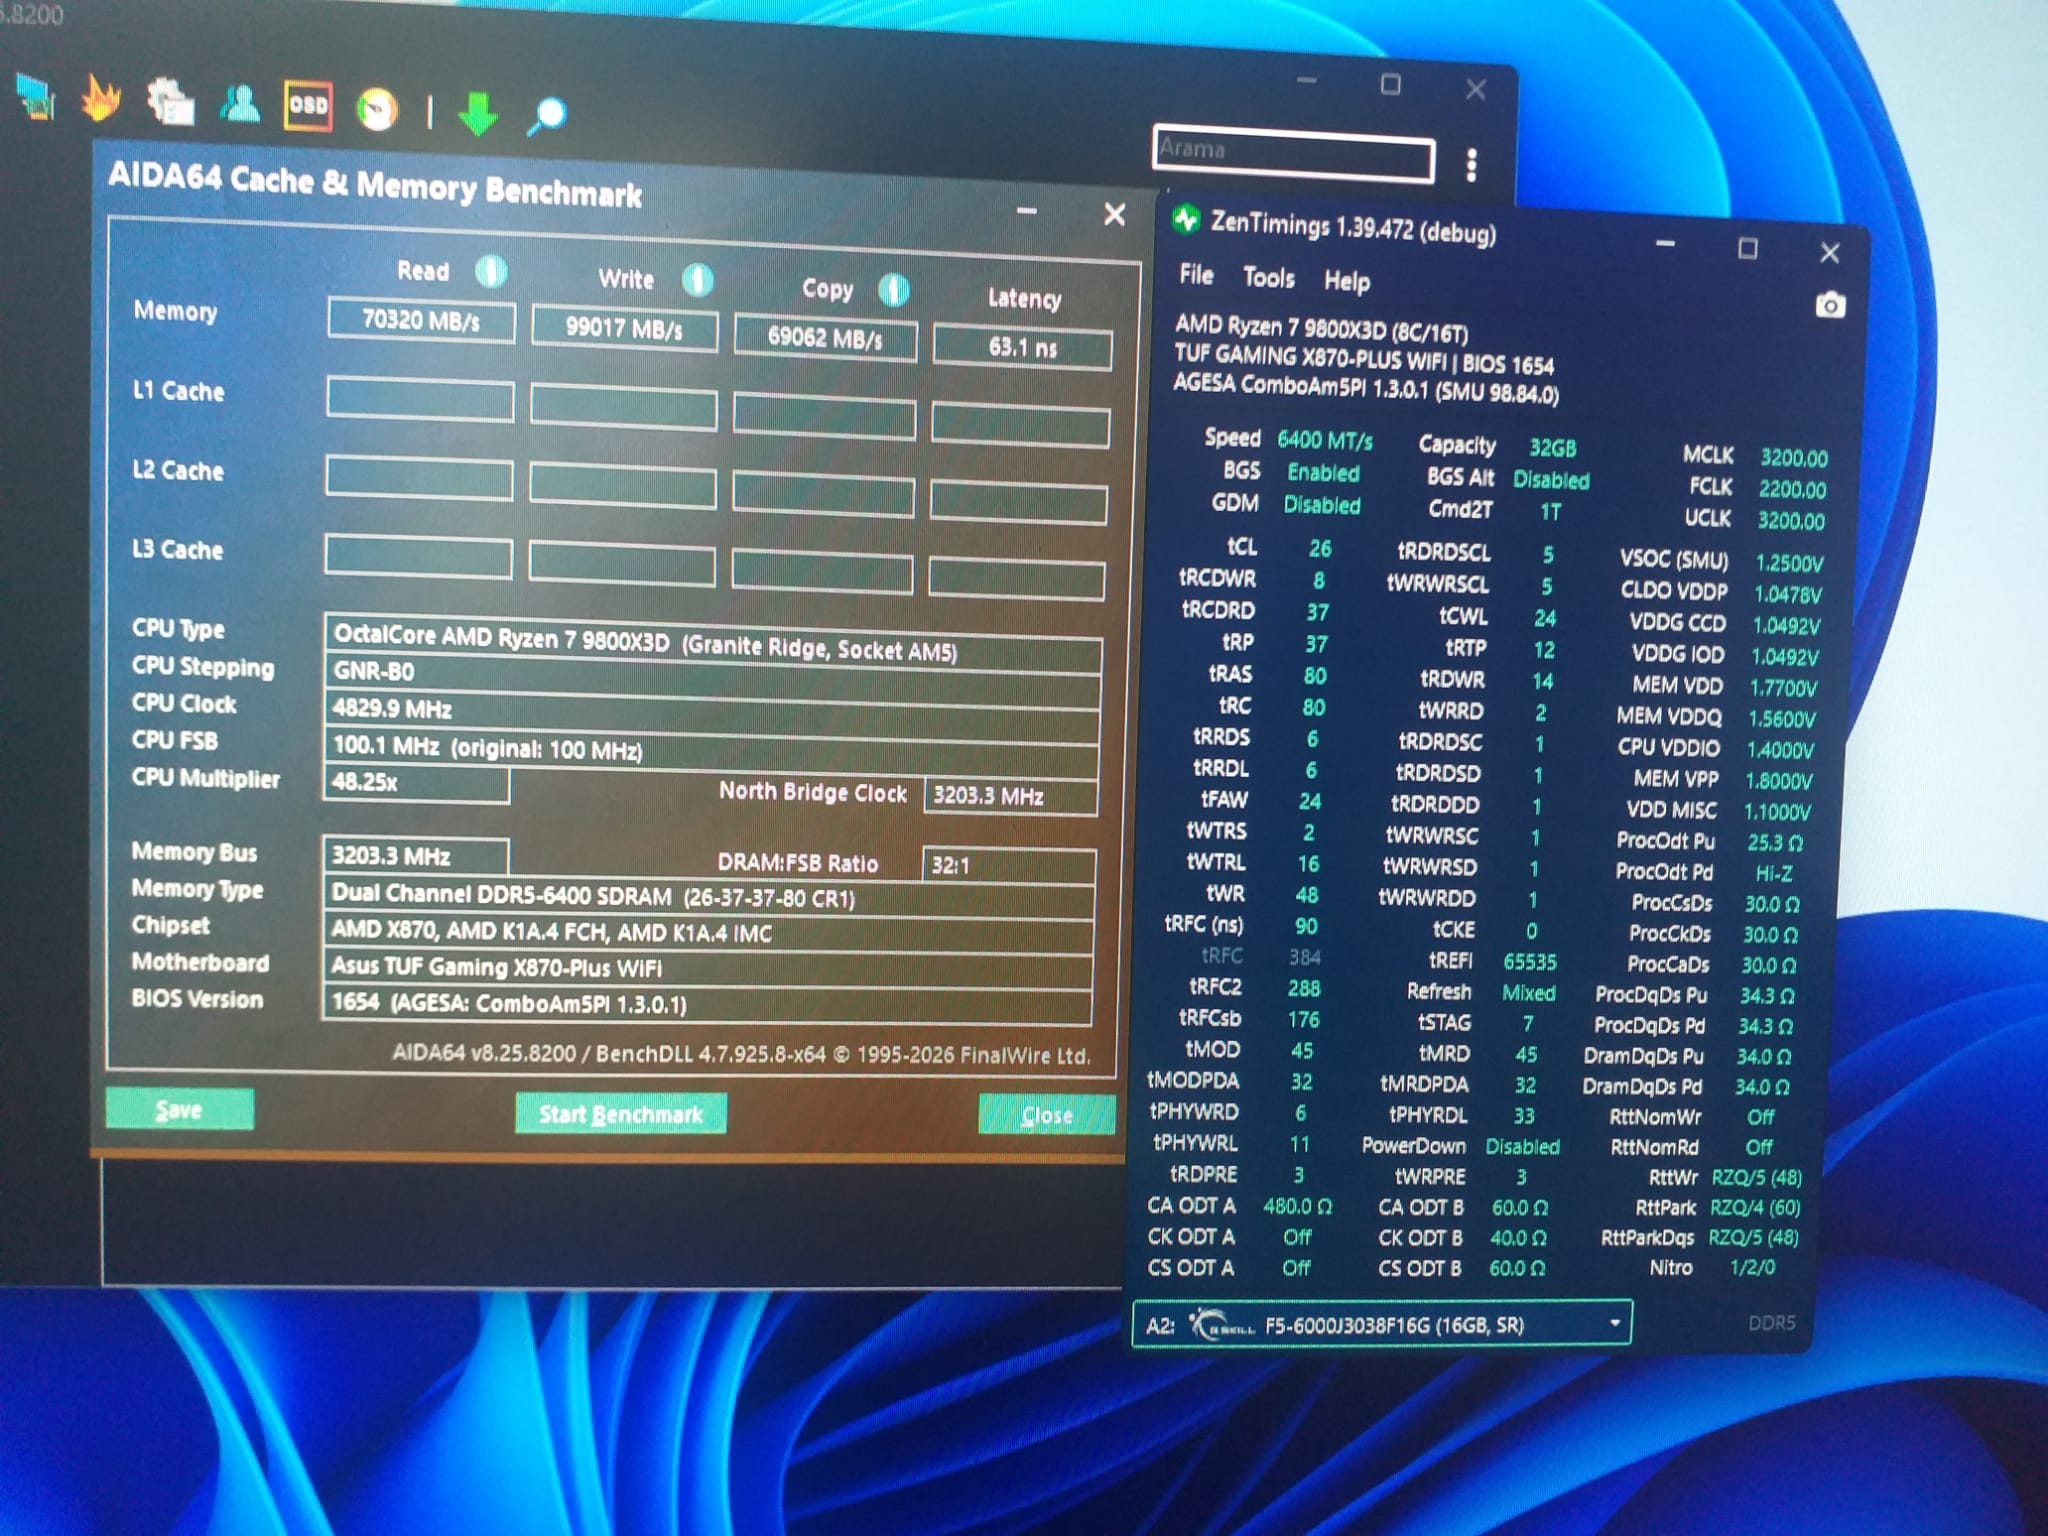Click the AMD Ryzen 7 9800X3D (8C/16T) line
Screen dimensions: 2048x1536
pos(1321,329)
